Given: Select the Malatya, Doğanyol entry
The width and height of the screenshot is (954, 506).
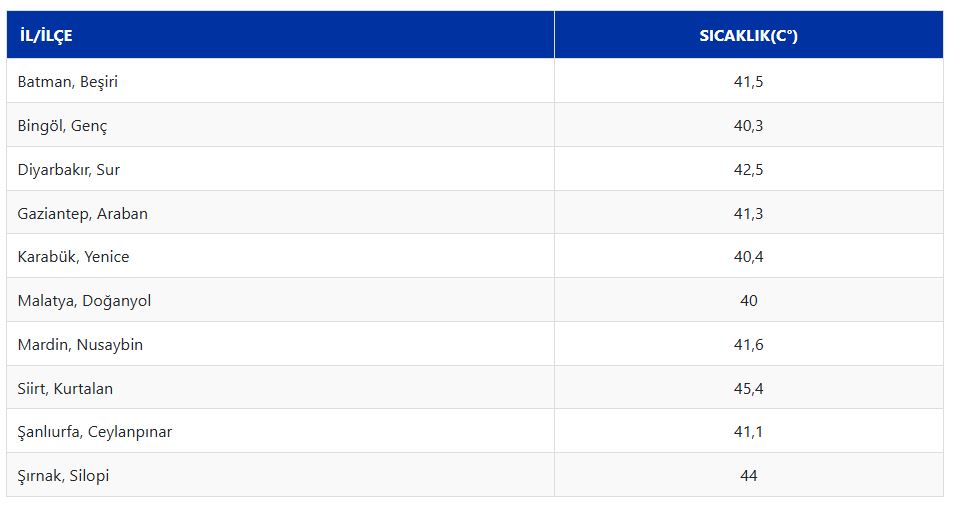Looking at the screenshot, I should (85, 301).
